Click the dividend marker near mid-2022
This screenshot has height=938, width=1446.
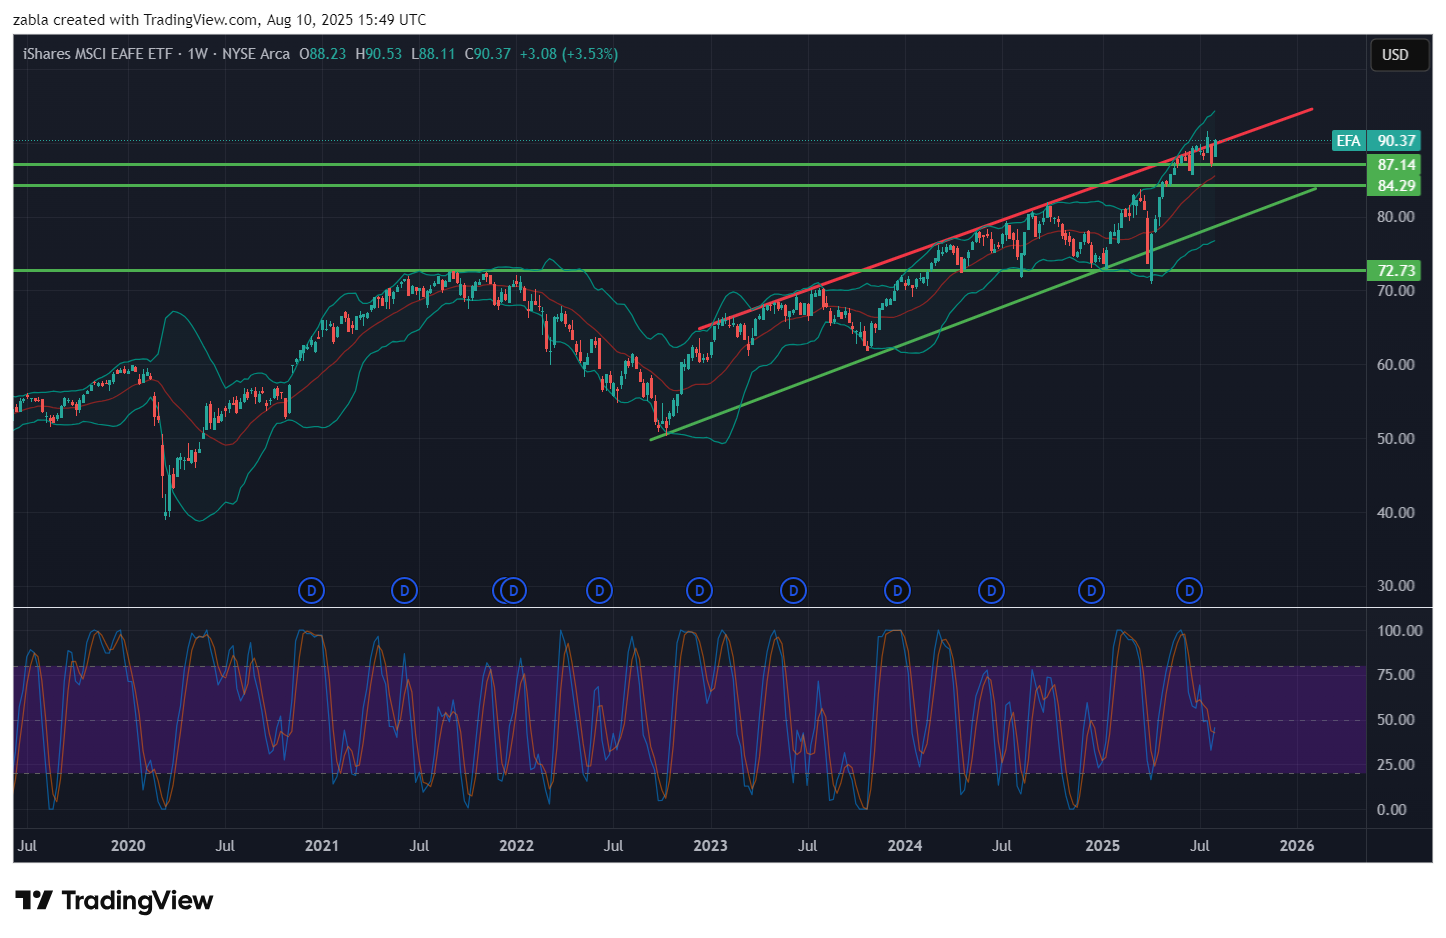599,591
